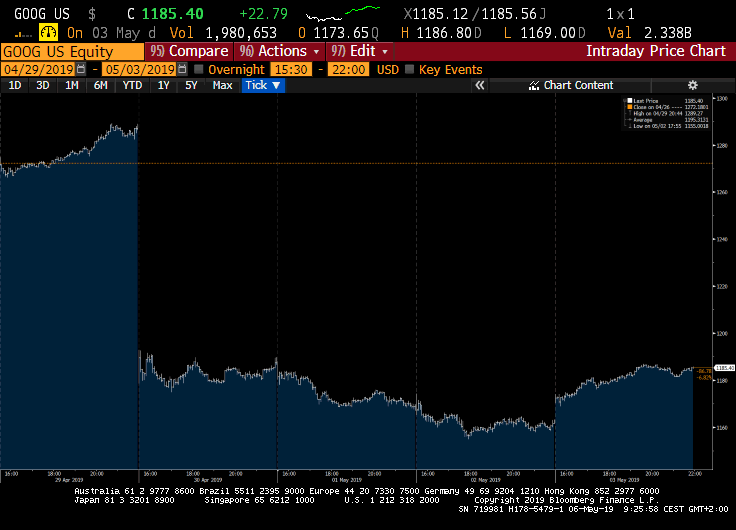Viewport: 736px width, 530px height.
Task: Select the Max range tab
Action: coord(222,85)
